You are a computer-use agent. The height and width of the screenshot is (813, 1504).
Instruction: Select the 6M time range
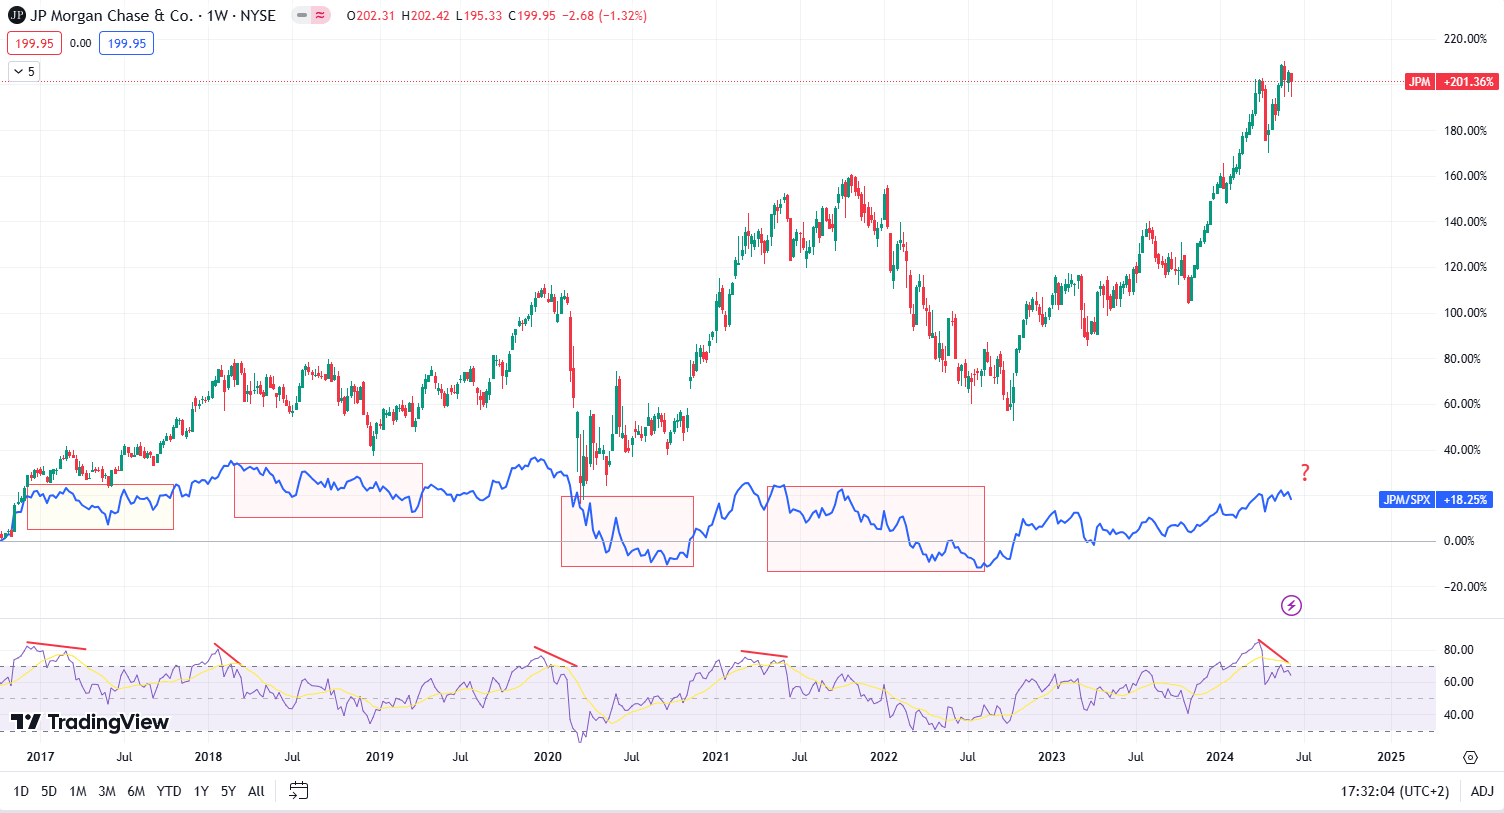coord(136,791)
